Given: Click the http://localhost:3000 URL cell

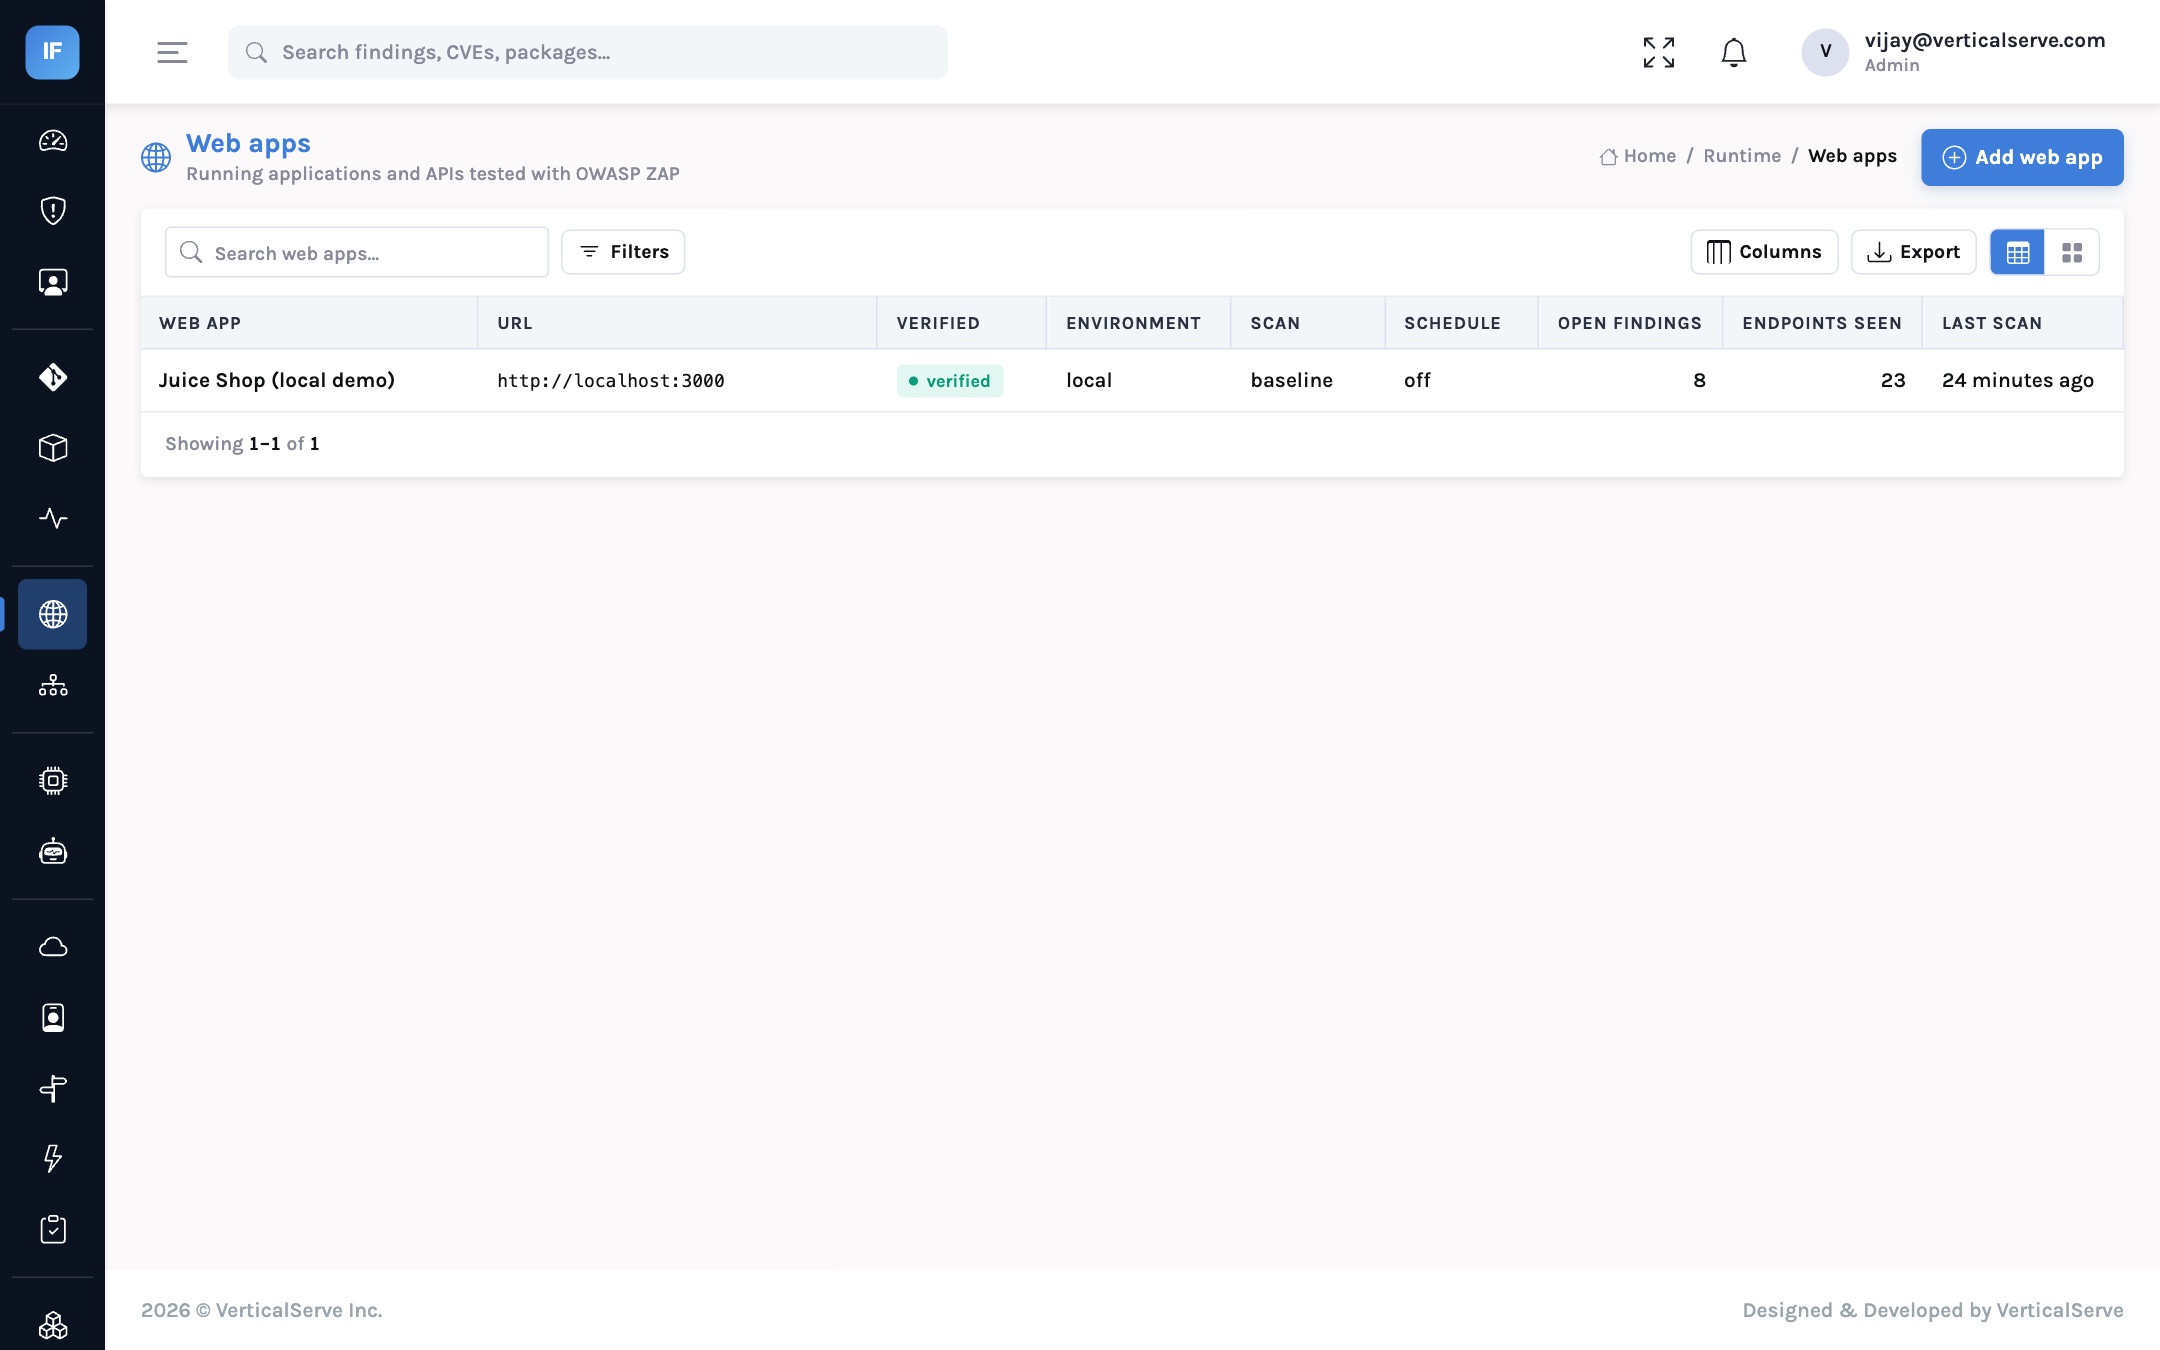Looking at the screenshot, I should pyautogui.click(x=611, y=381).
